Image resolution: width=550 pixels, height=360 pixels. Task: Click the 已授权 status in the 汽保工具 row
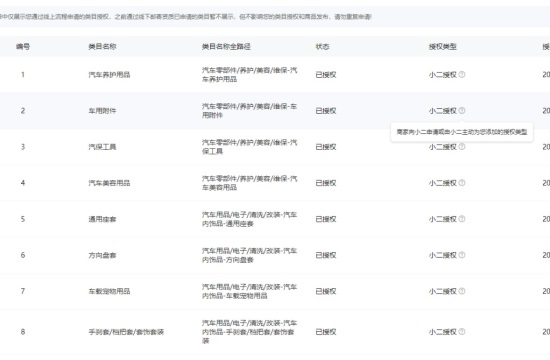point(326,147)
